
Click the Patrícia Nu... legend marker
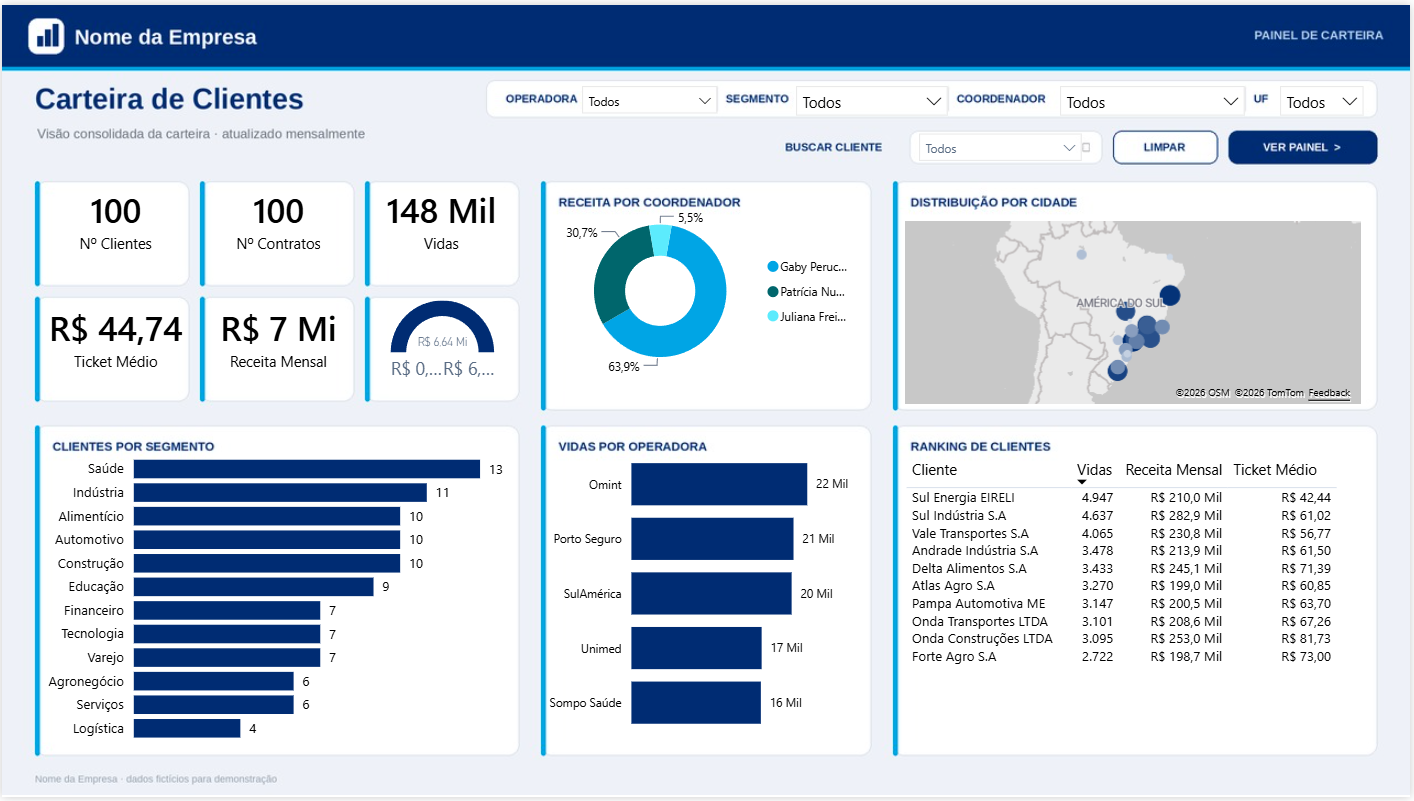click(x=773, y=292)
